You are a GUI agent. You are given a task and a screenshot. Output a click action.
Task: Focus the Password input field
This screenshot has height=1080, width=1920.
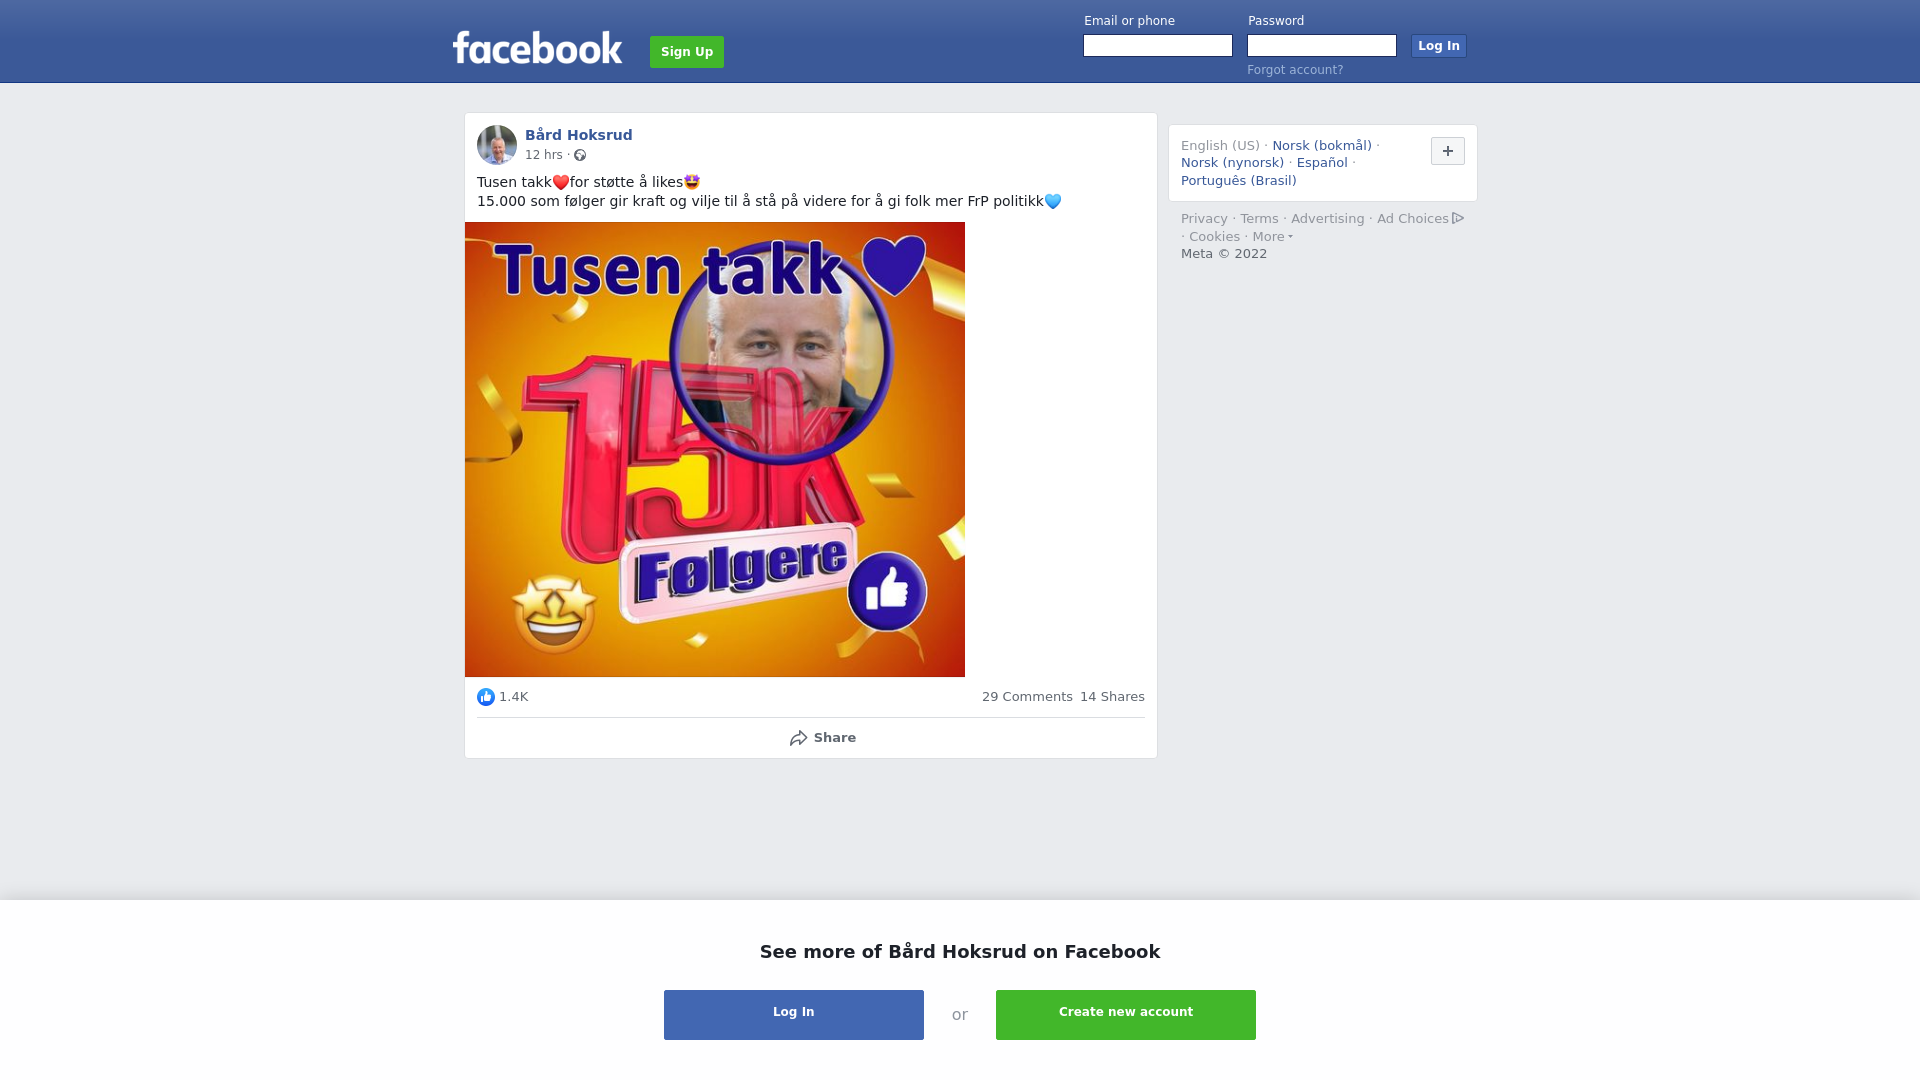1322,46
